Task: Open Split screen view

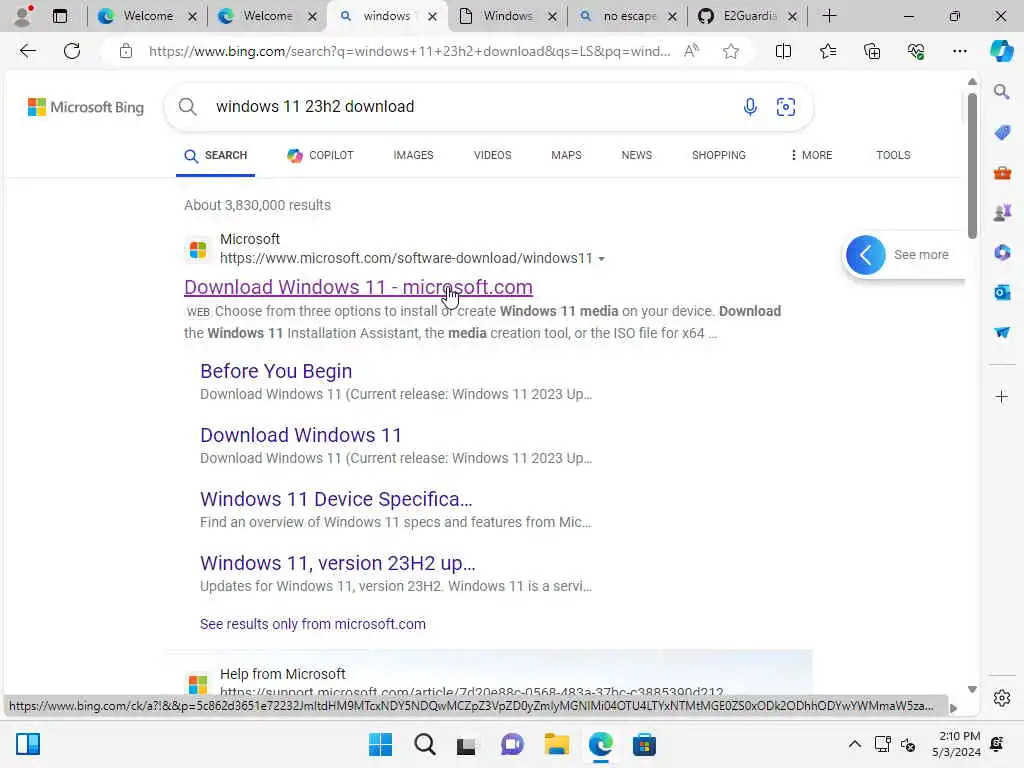Action: [783, 51]
